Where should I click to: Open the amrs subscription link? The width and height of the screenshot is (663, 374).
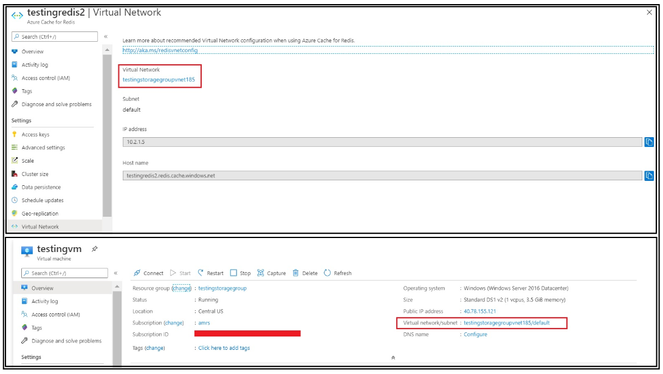point(204,323)
